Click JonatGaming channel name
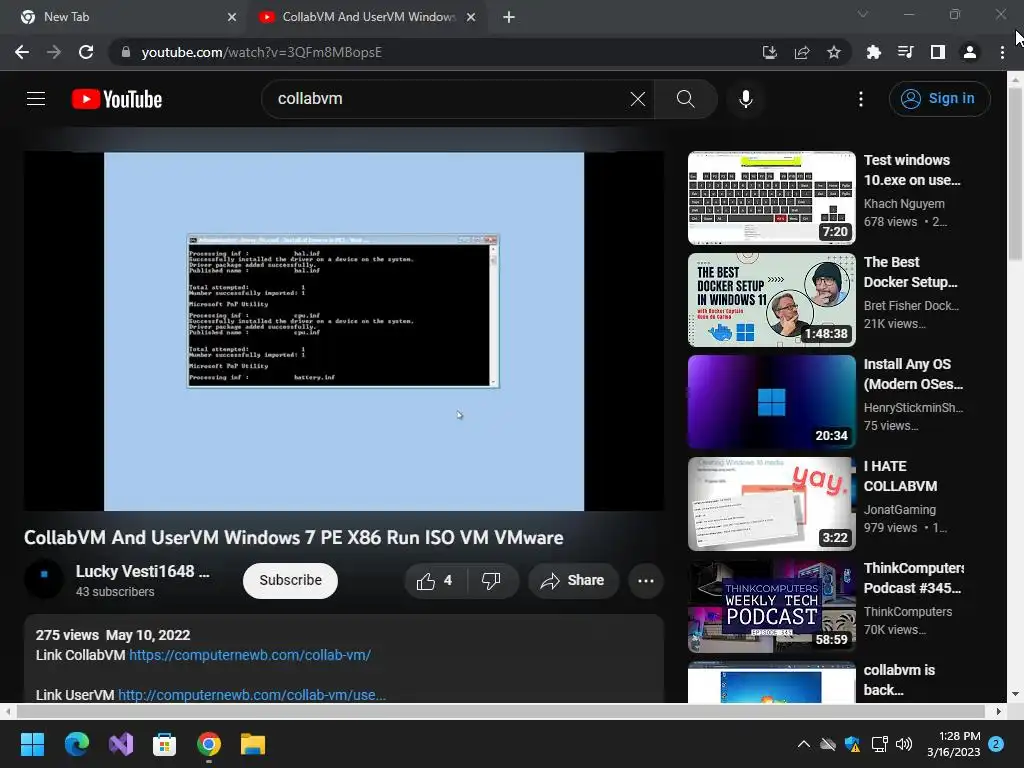Image resolution: width=1024 pixels, height=768 pixels. 899,509
